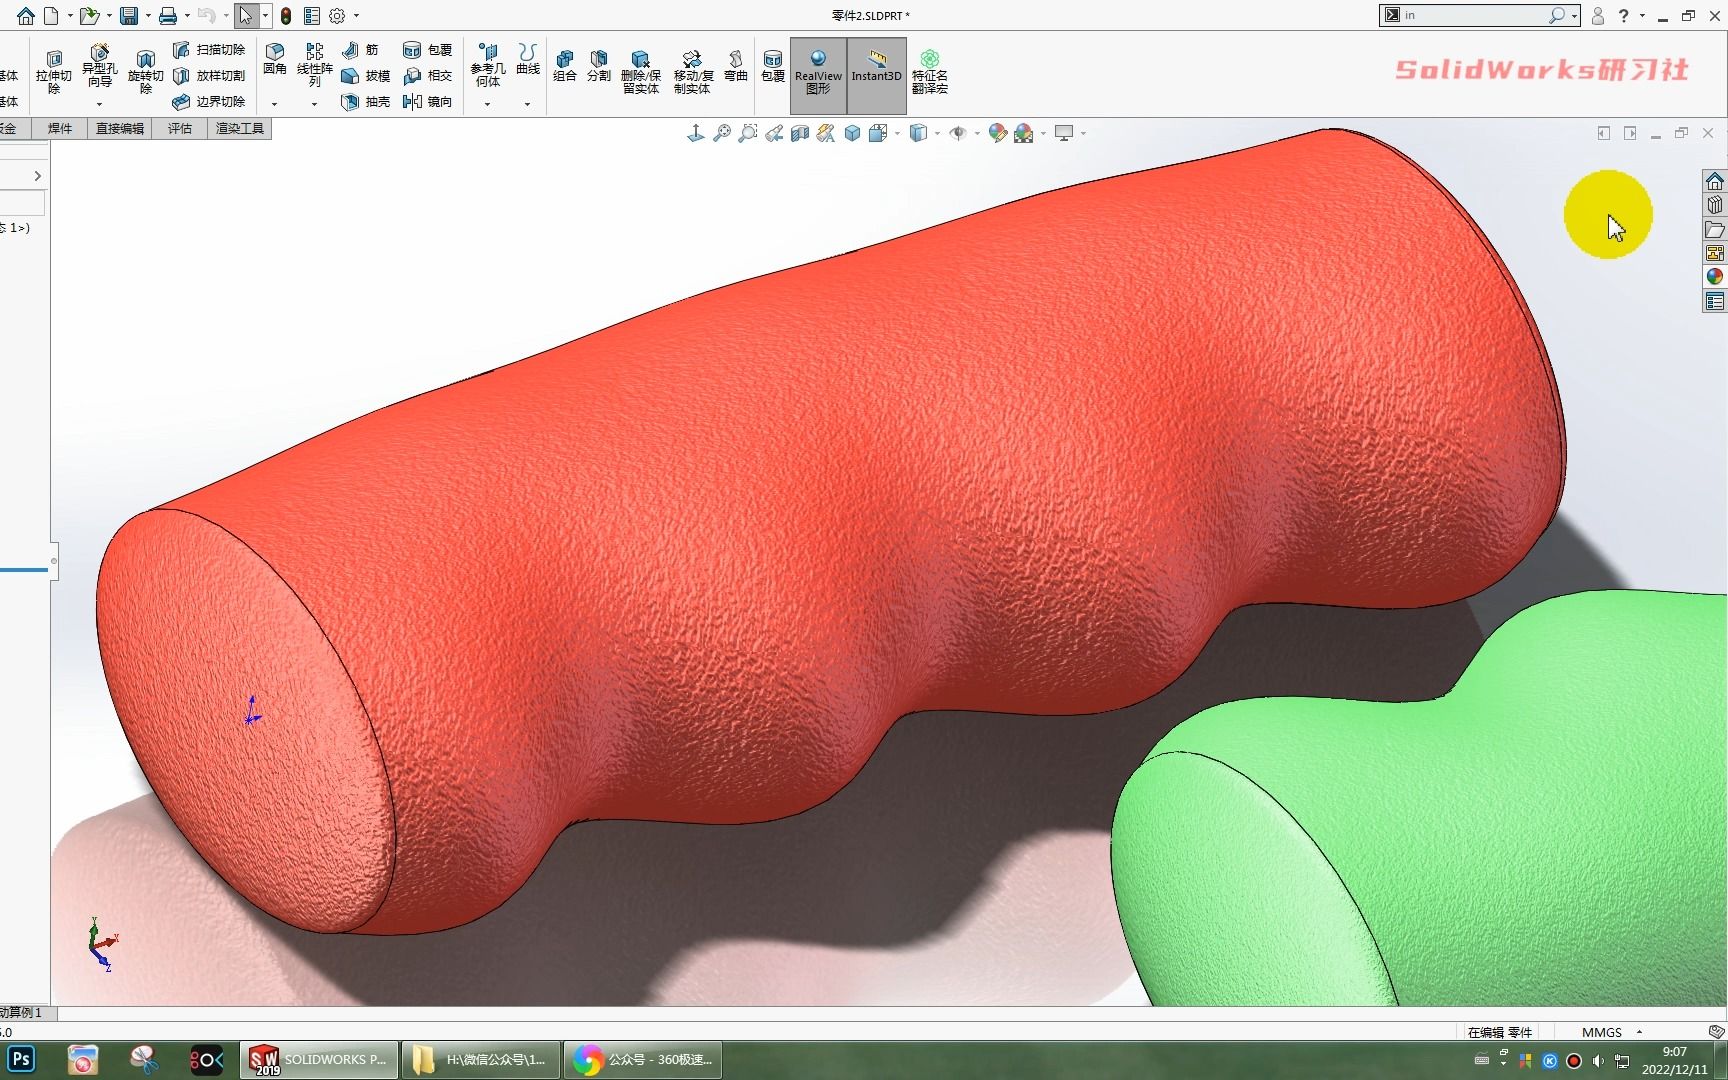Switch to the Direct Editing (直接编辑) tab
This screenshot has width=1728, height=1080.
pos(120,128)
